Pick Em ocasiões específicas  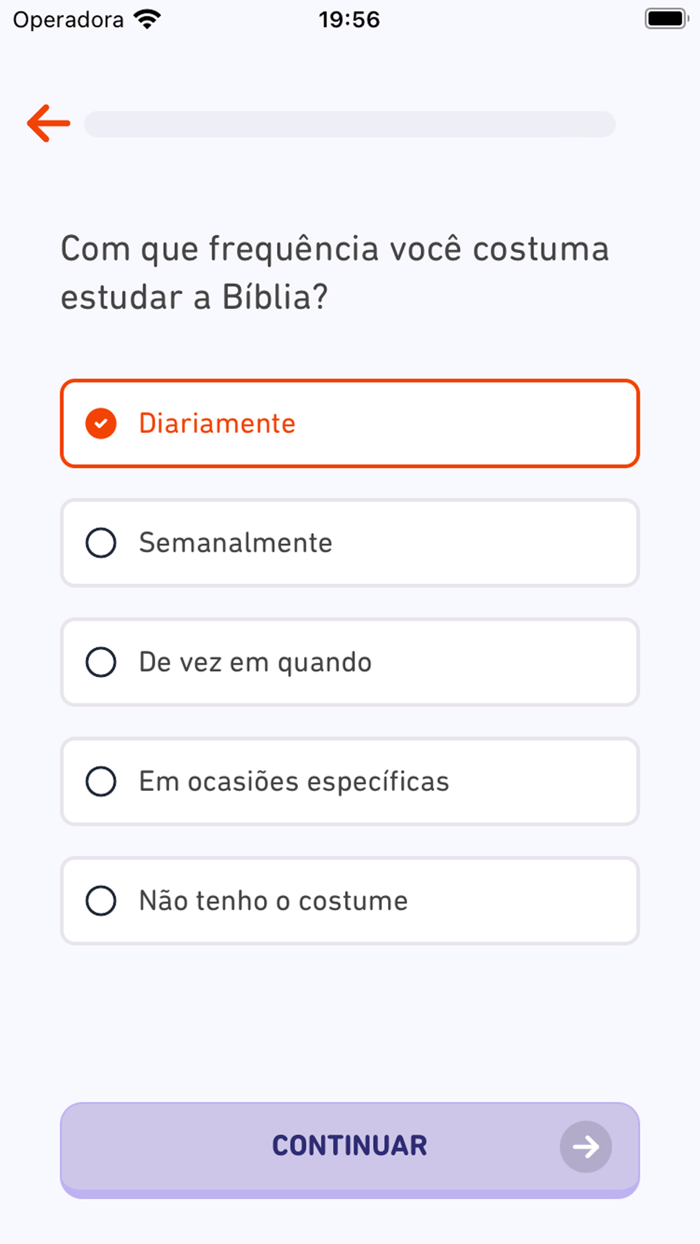tap(350, 781)
